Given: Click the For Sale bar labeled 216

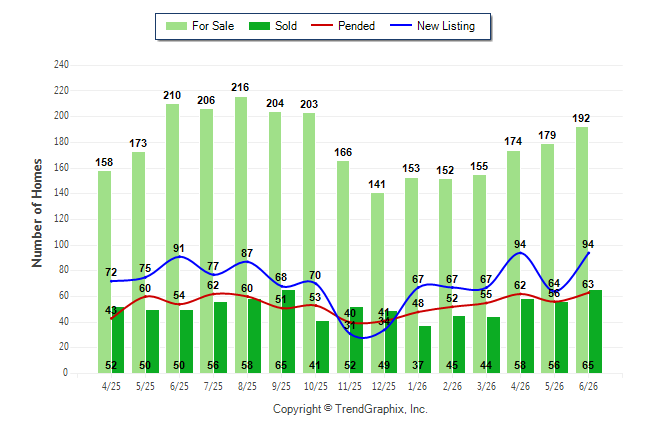Looking at the screenshot, I should [241, 235].
